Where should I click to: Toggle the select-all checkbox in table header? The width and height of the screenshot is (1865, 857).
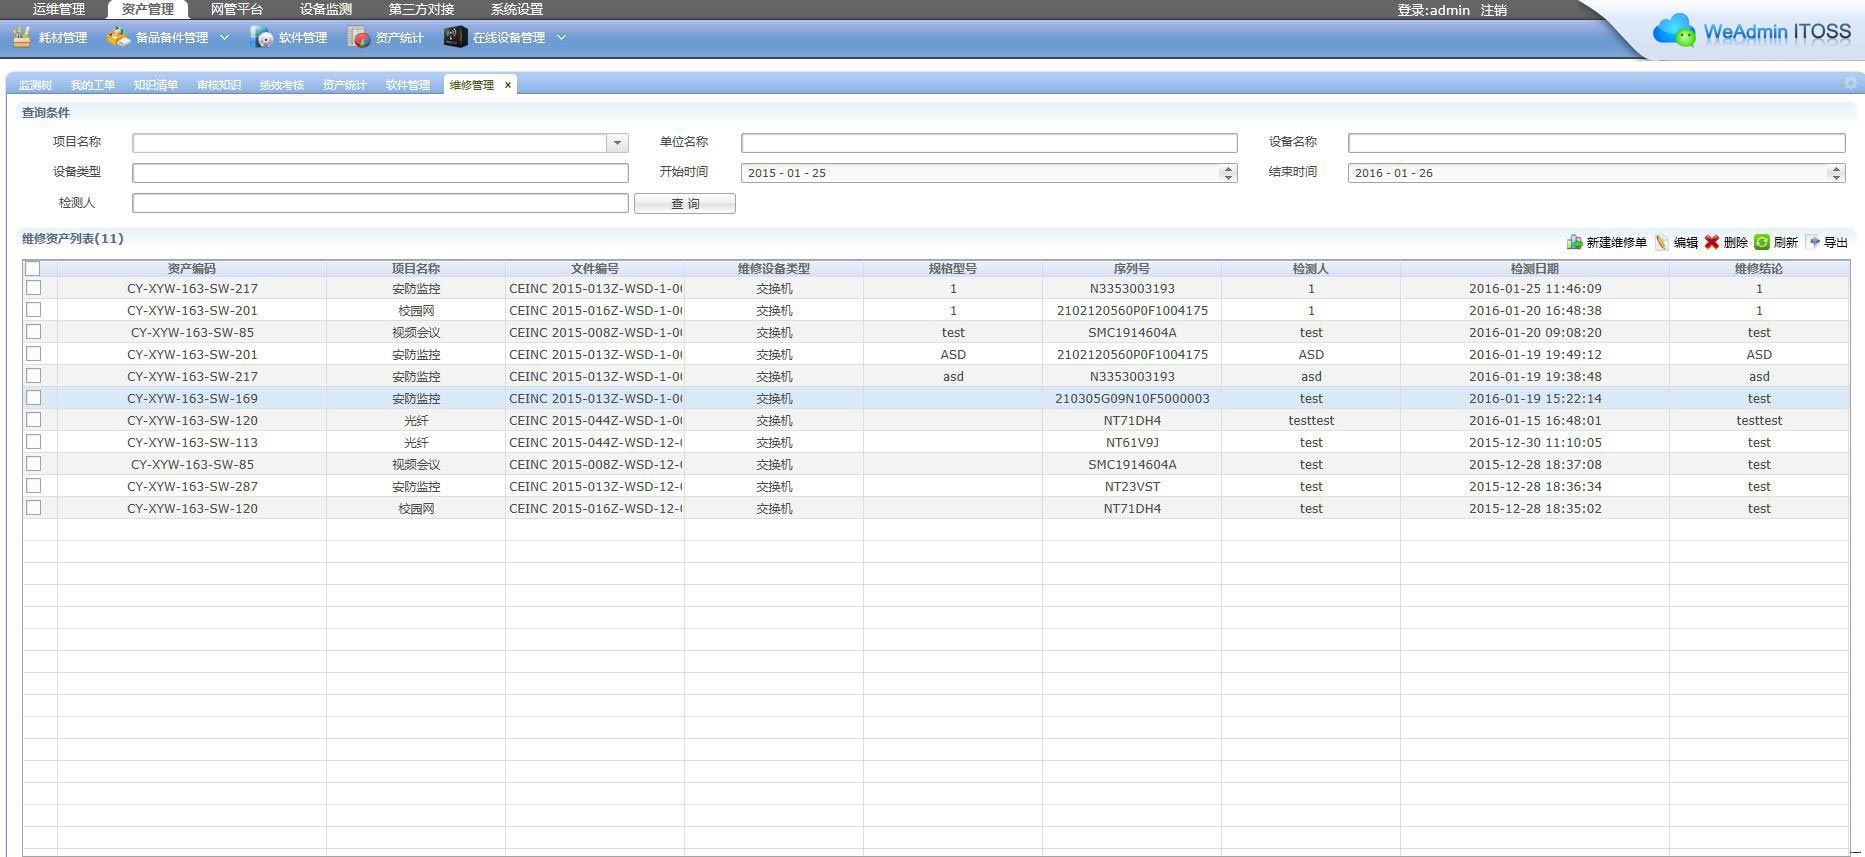coord(33,268)
